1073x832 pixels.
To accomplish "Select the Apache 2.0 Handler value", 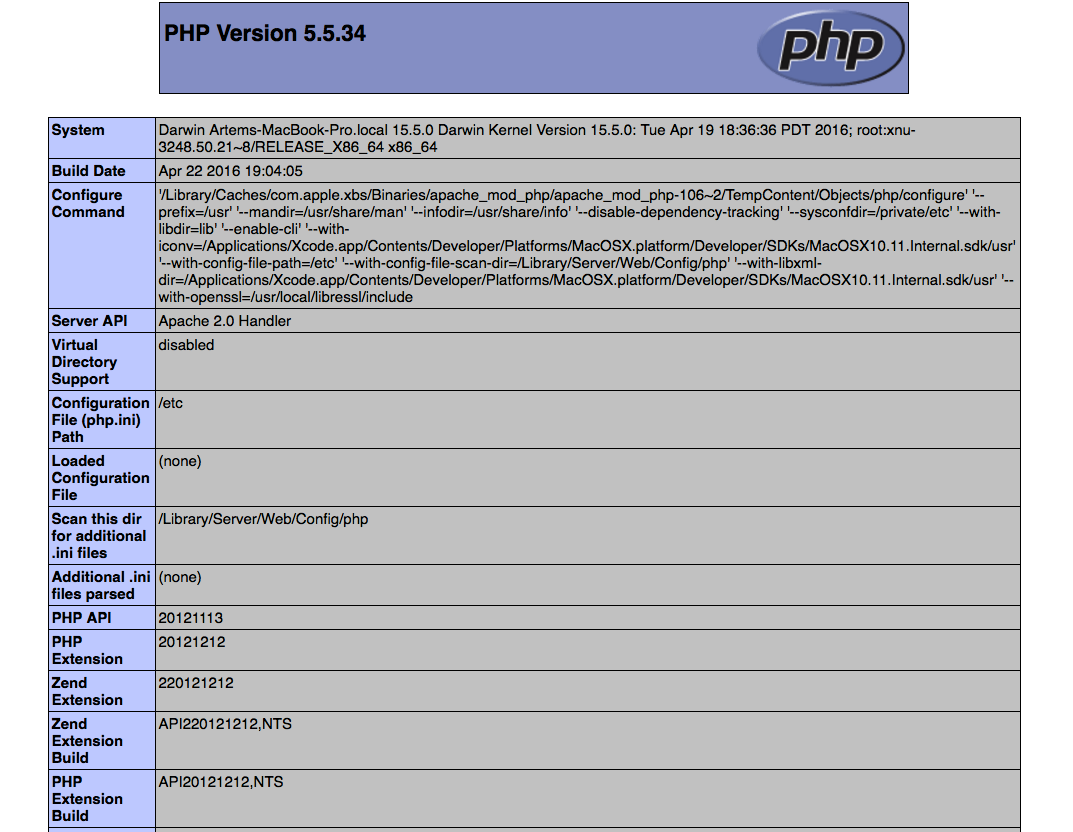I will tap(225, 321).
